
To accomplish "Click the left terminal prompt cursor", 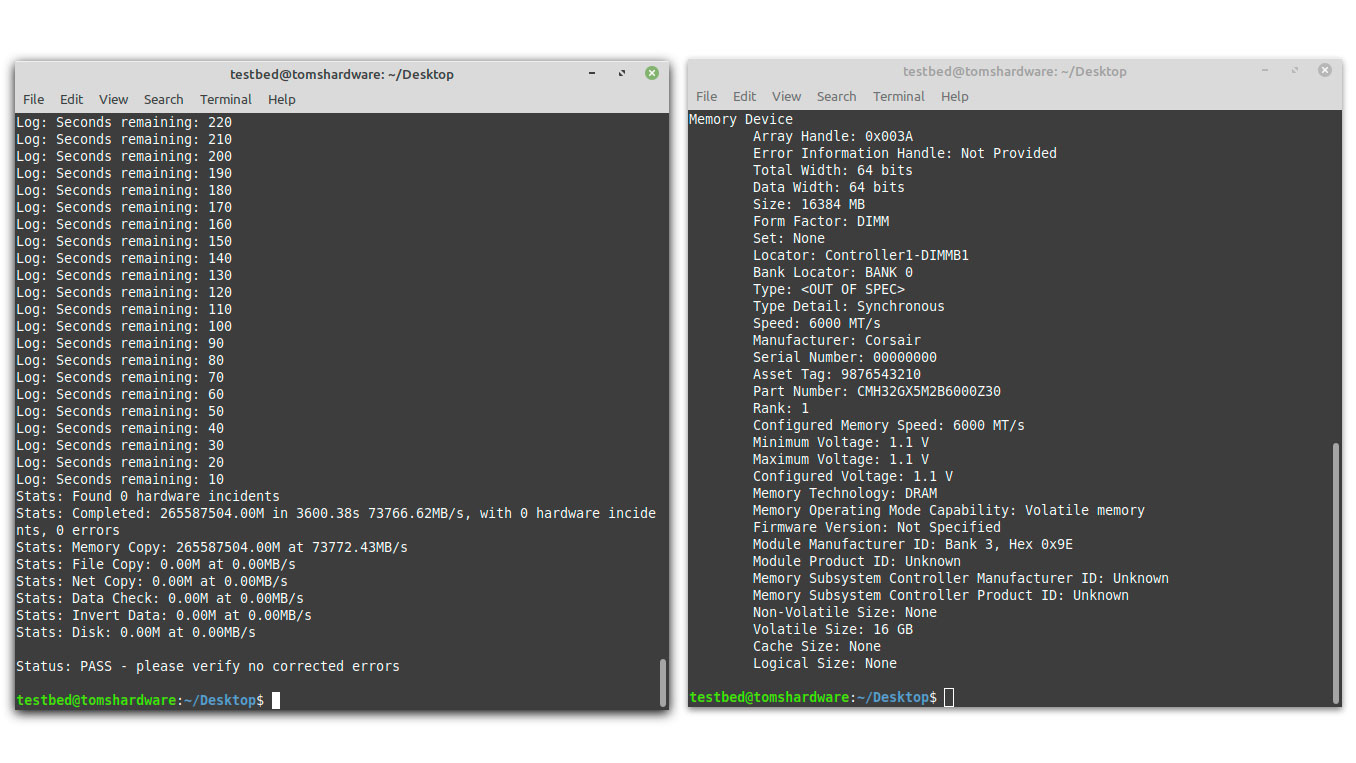I will tap(276, 700).
